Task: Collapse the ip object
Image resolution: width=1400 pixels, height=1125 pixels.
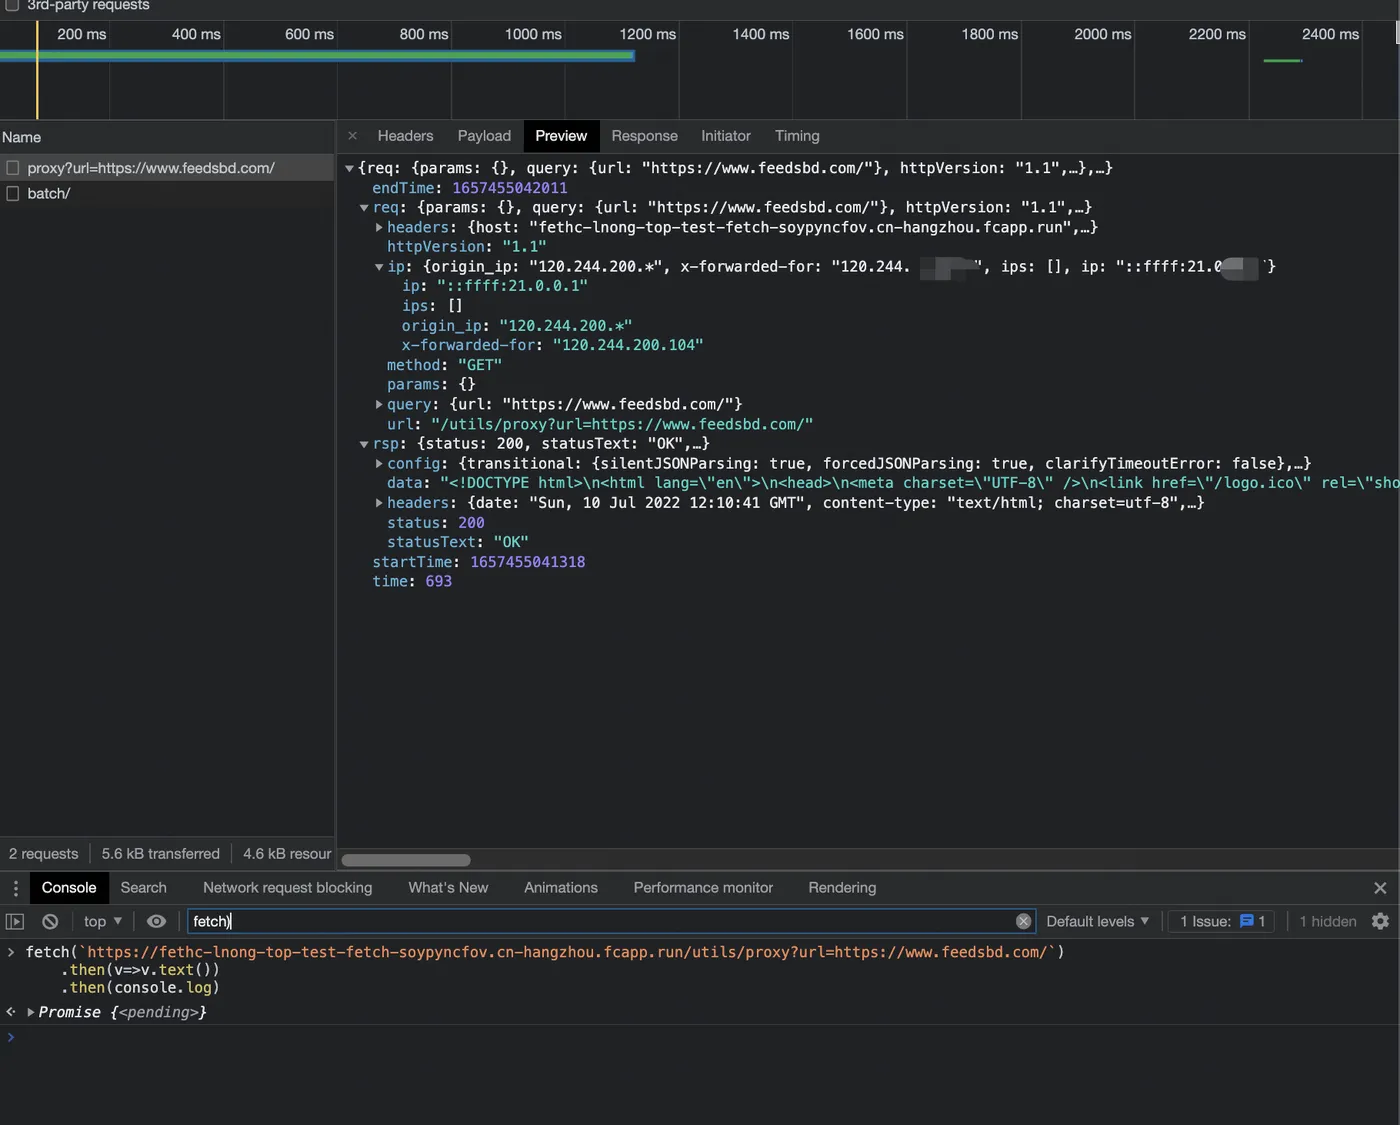Action: (x=379, y=267)
